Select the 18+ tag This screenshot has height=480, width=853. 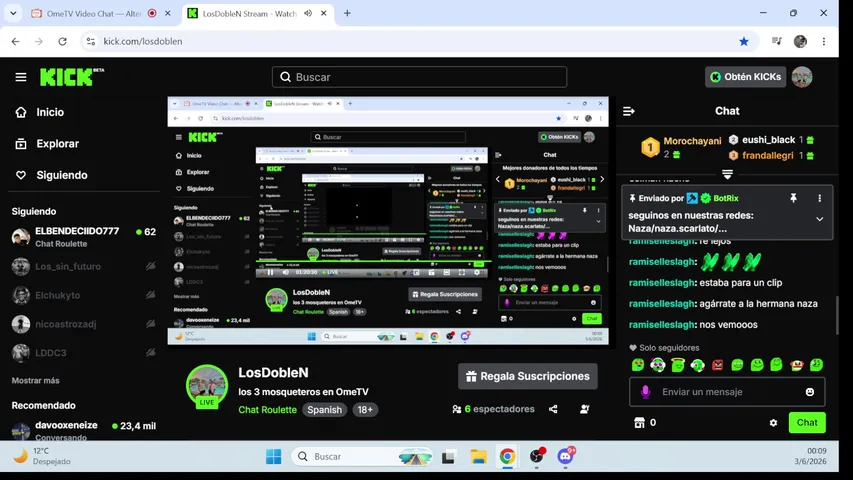click(364, 410)
